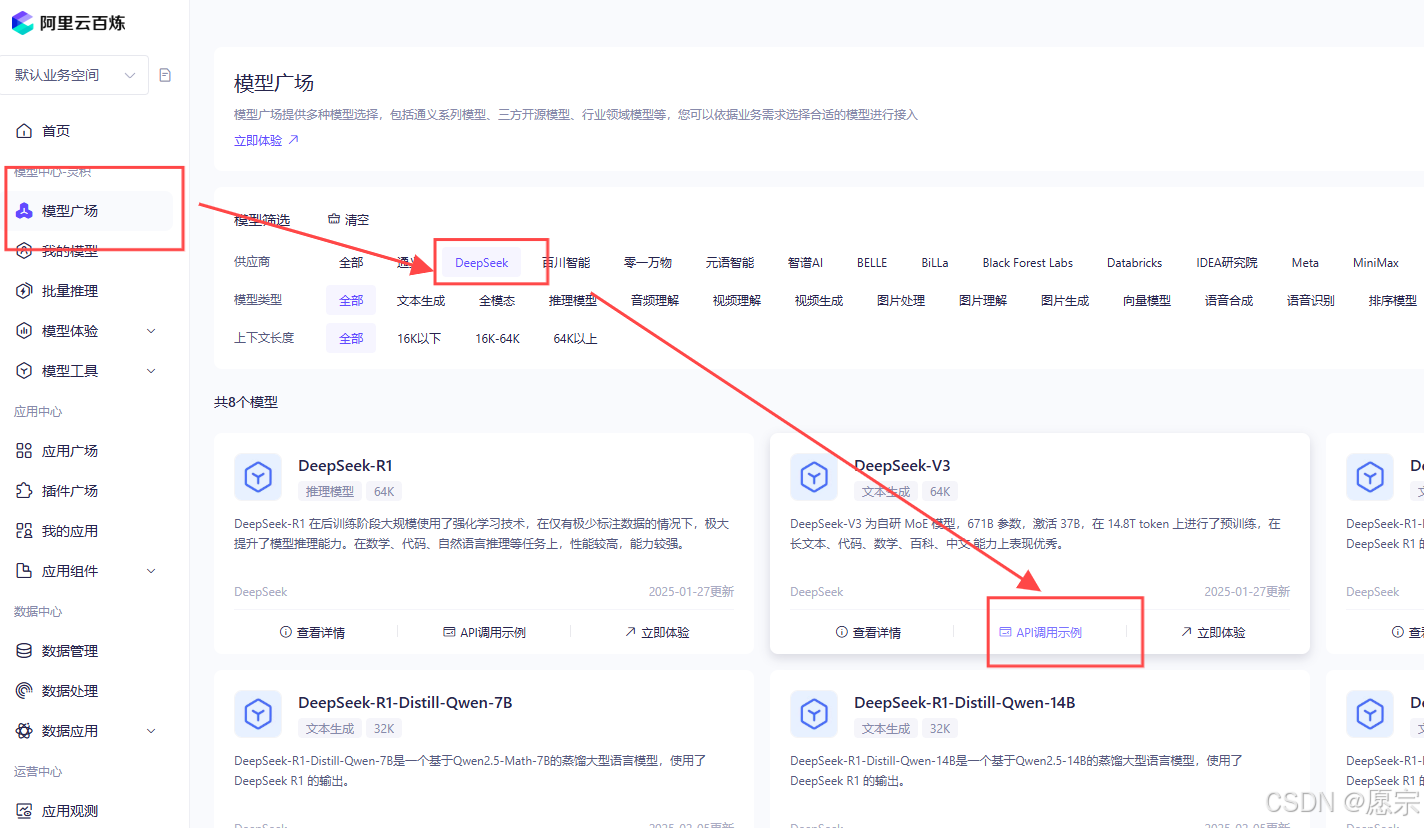Click the 模型体验 sidebar icon
The height and width of the screenshot is (828, 1424).
point(25,331)
